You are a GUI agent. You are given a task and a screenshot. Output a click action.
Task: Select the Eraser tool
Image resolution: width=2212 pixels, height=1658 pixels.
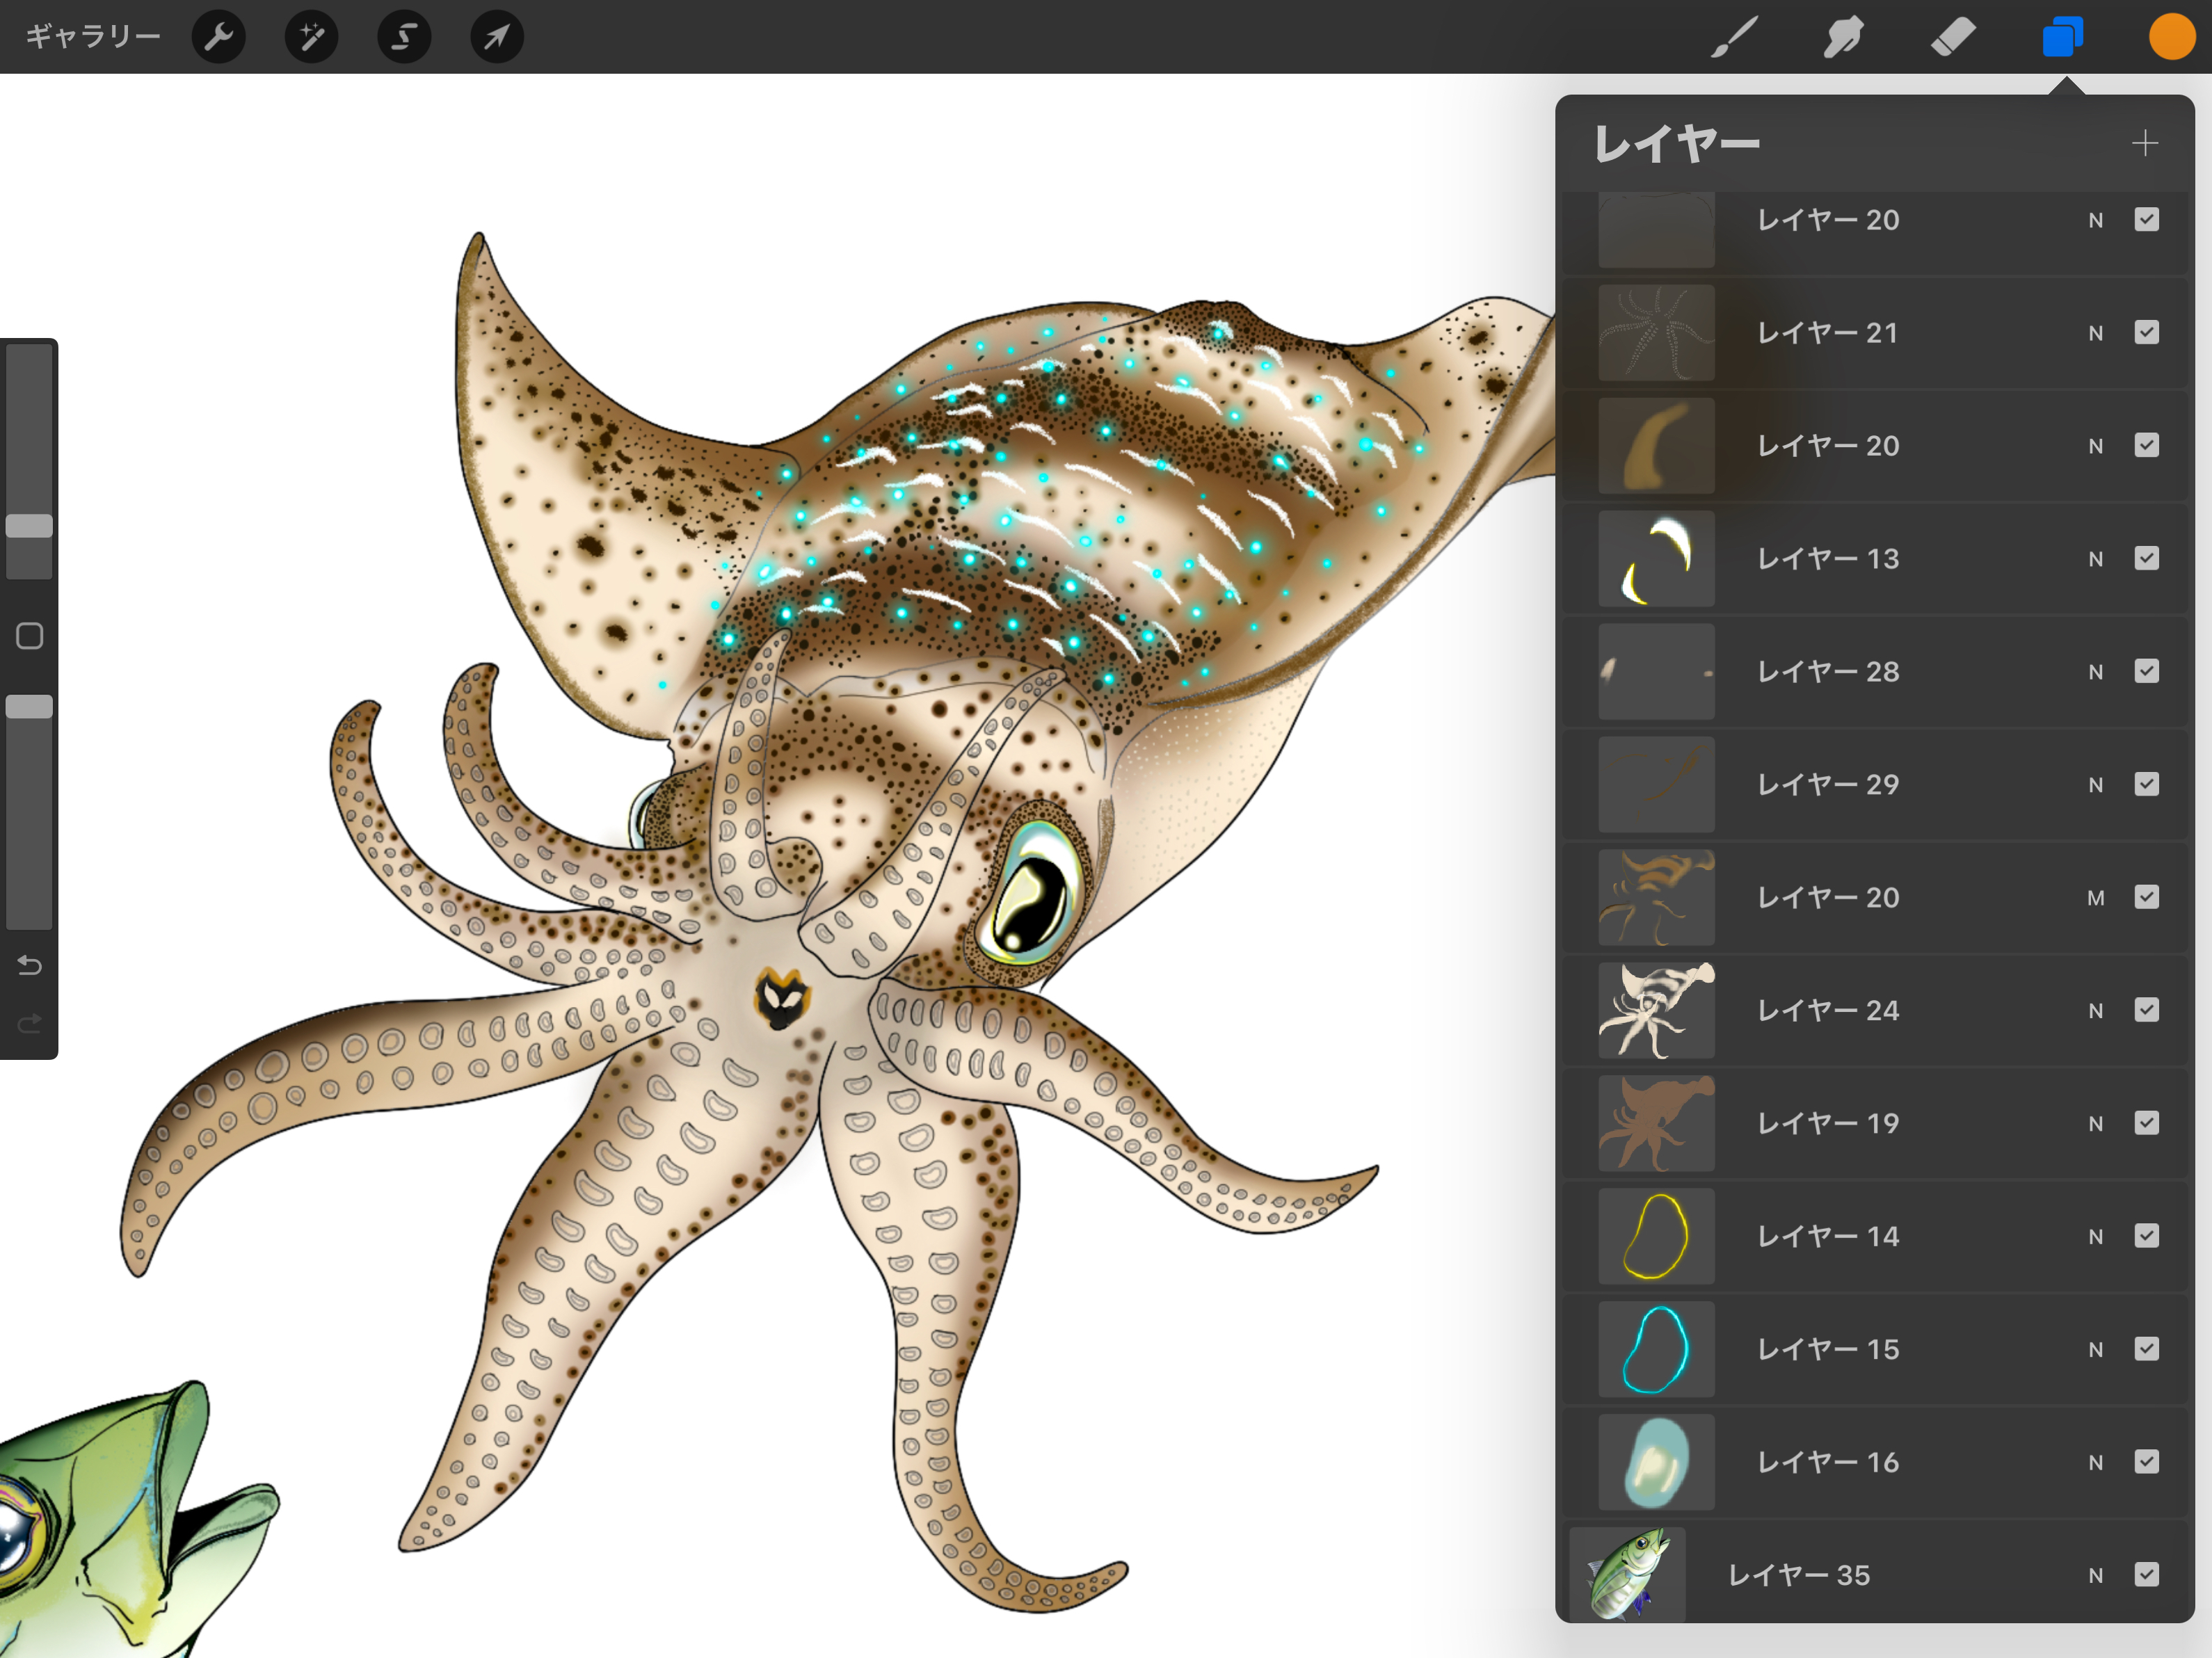1952,37
